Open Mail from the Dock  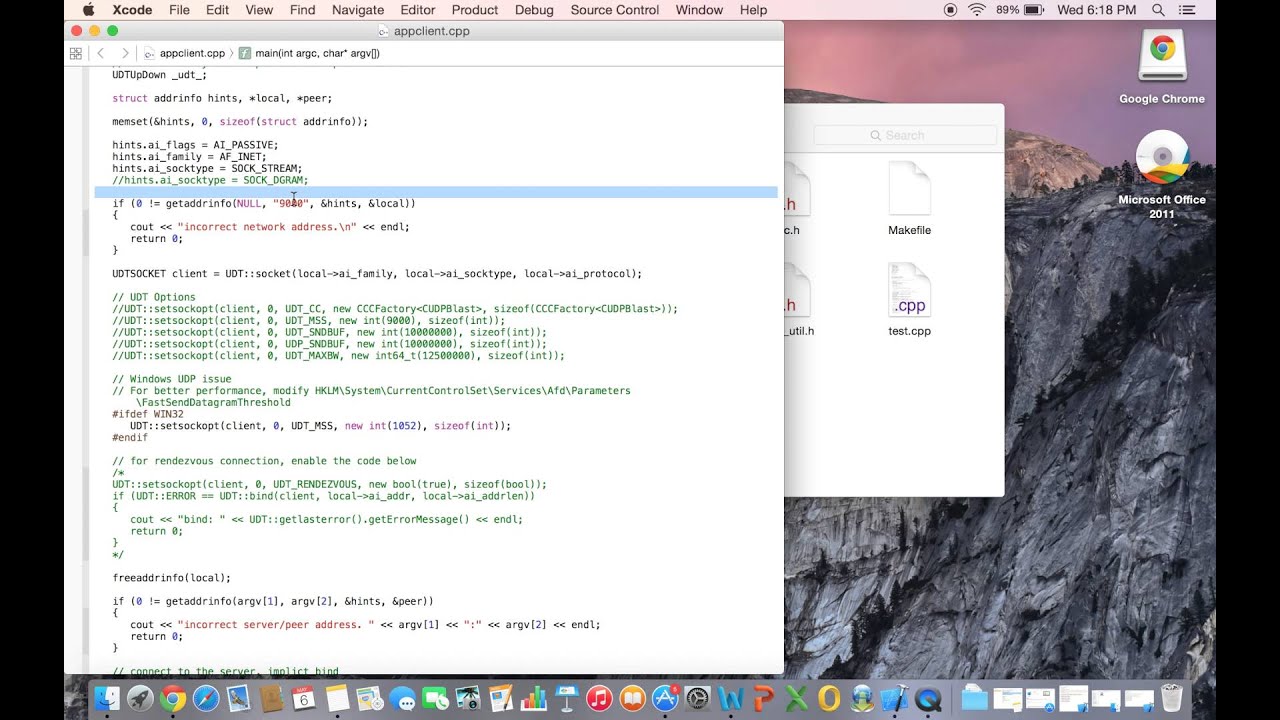(239, 698)
